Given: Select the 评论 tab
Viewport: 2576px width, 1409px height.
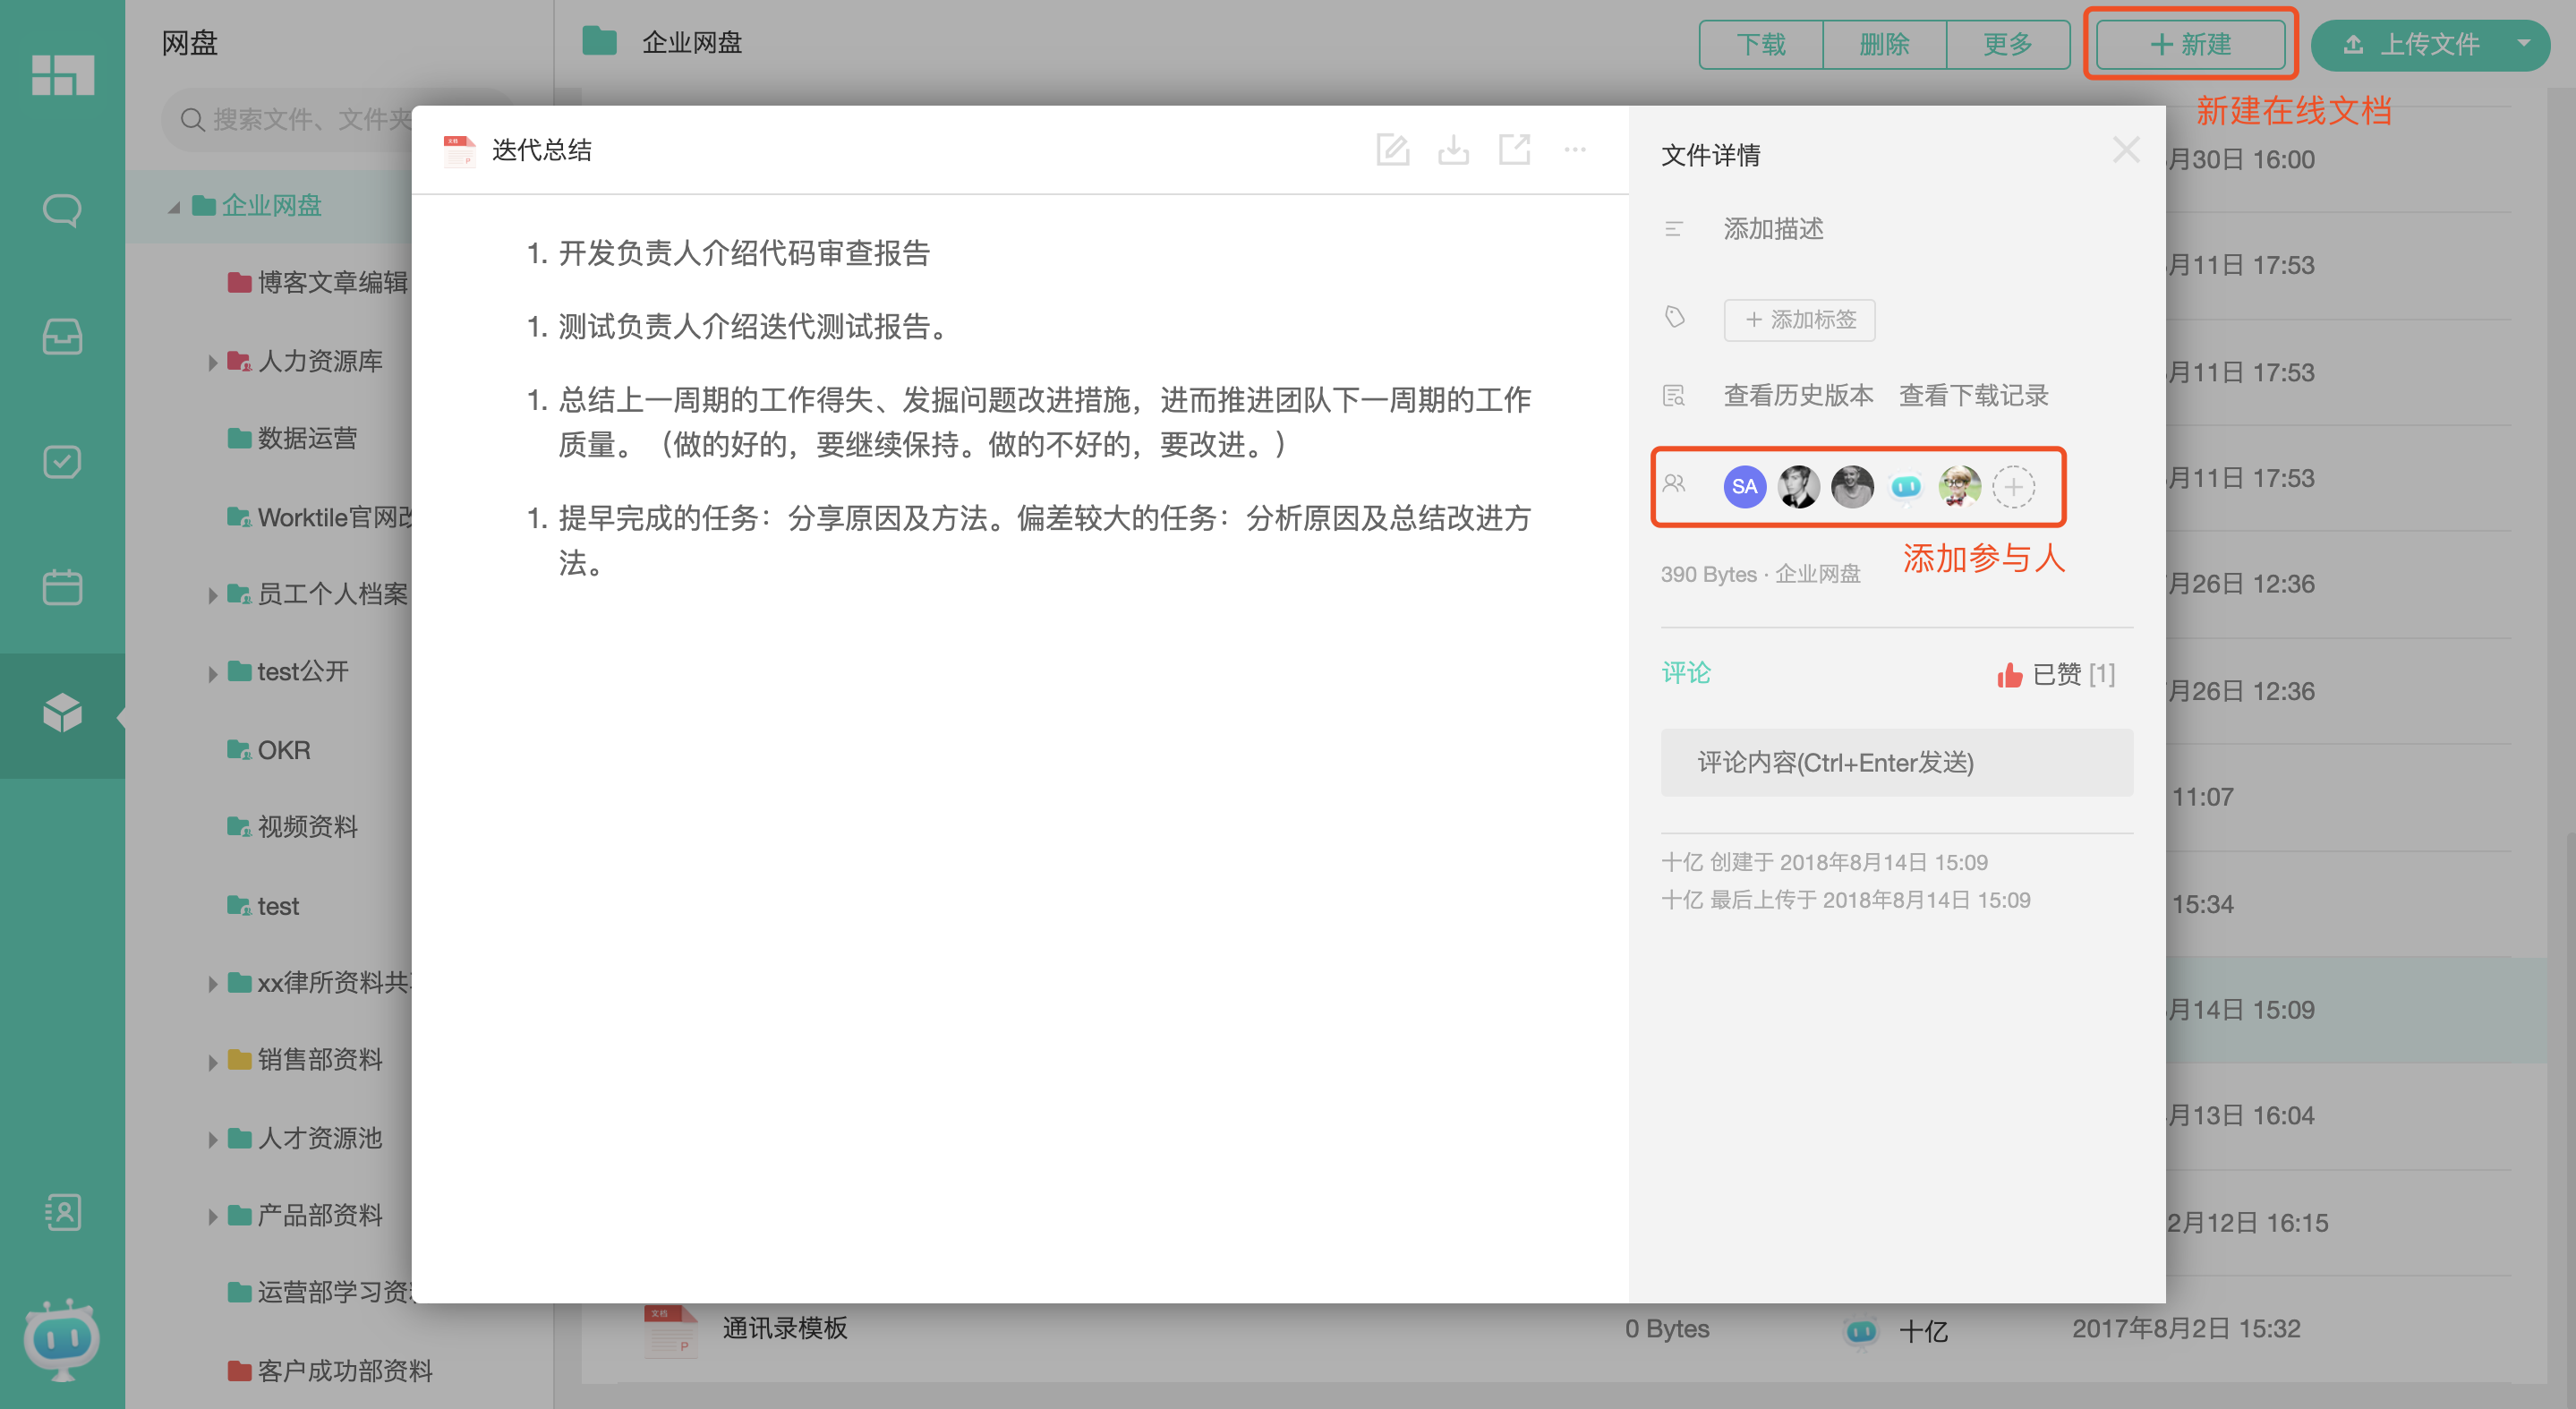Looking at the screenshot, I should (x=1686, y=673).
